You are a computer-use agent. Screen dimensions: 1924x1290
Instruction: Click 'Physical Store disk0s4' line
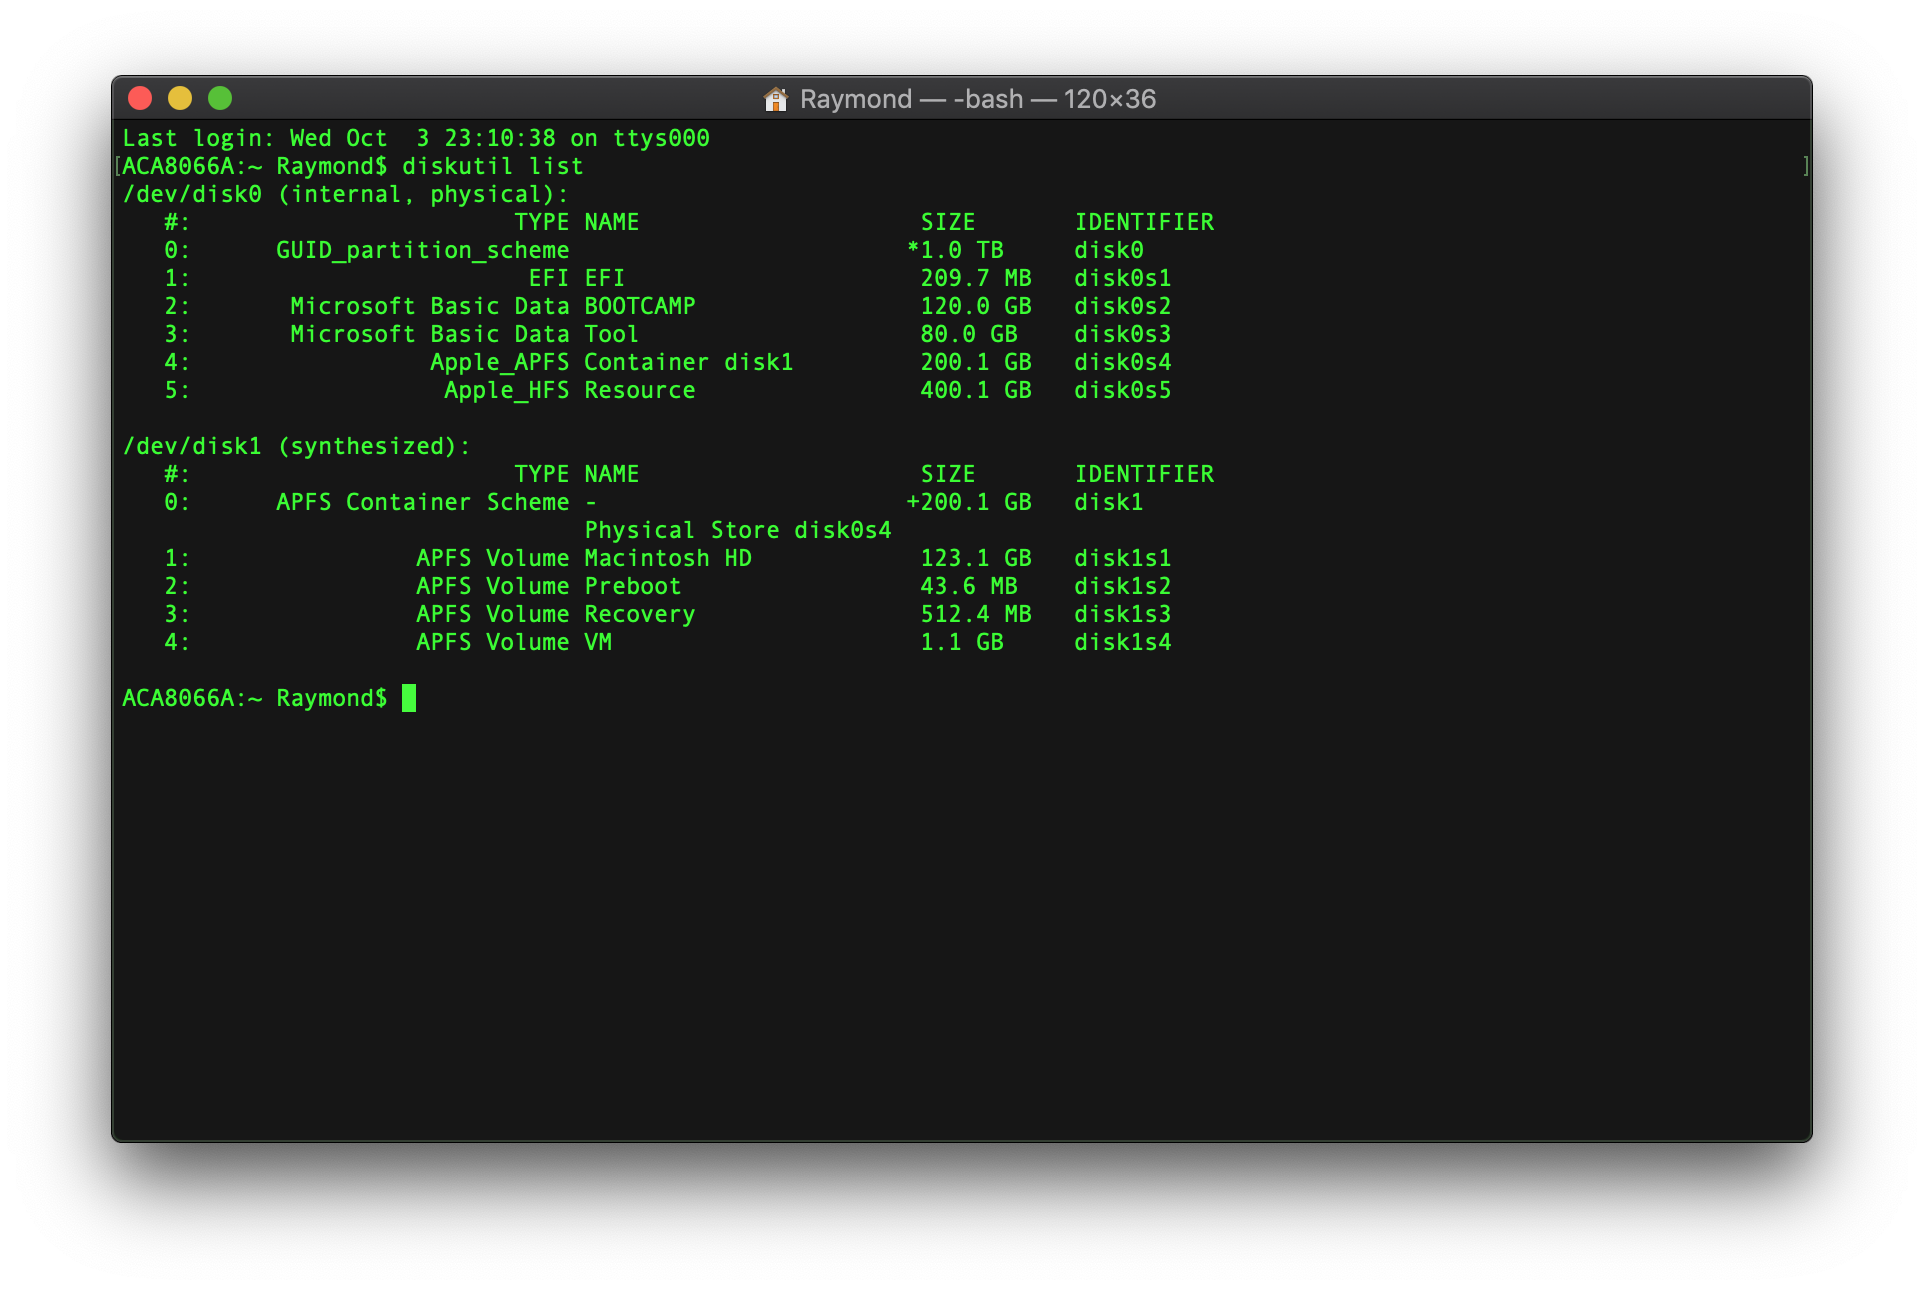(738, 530)
